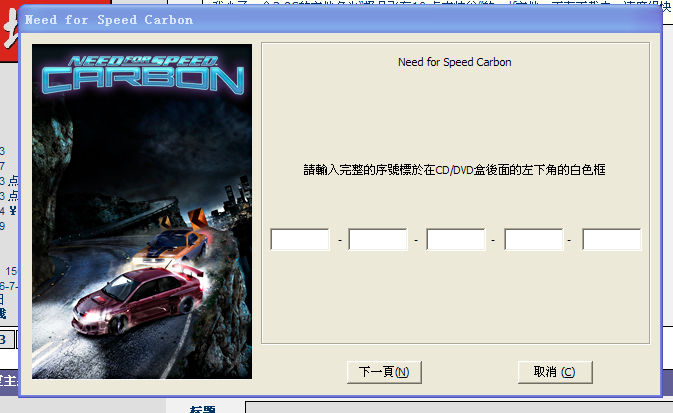The height and width of the screenshot is (413, 673).
Task: Click the second serial number input box
Action: point(378,239)
